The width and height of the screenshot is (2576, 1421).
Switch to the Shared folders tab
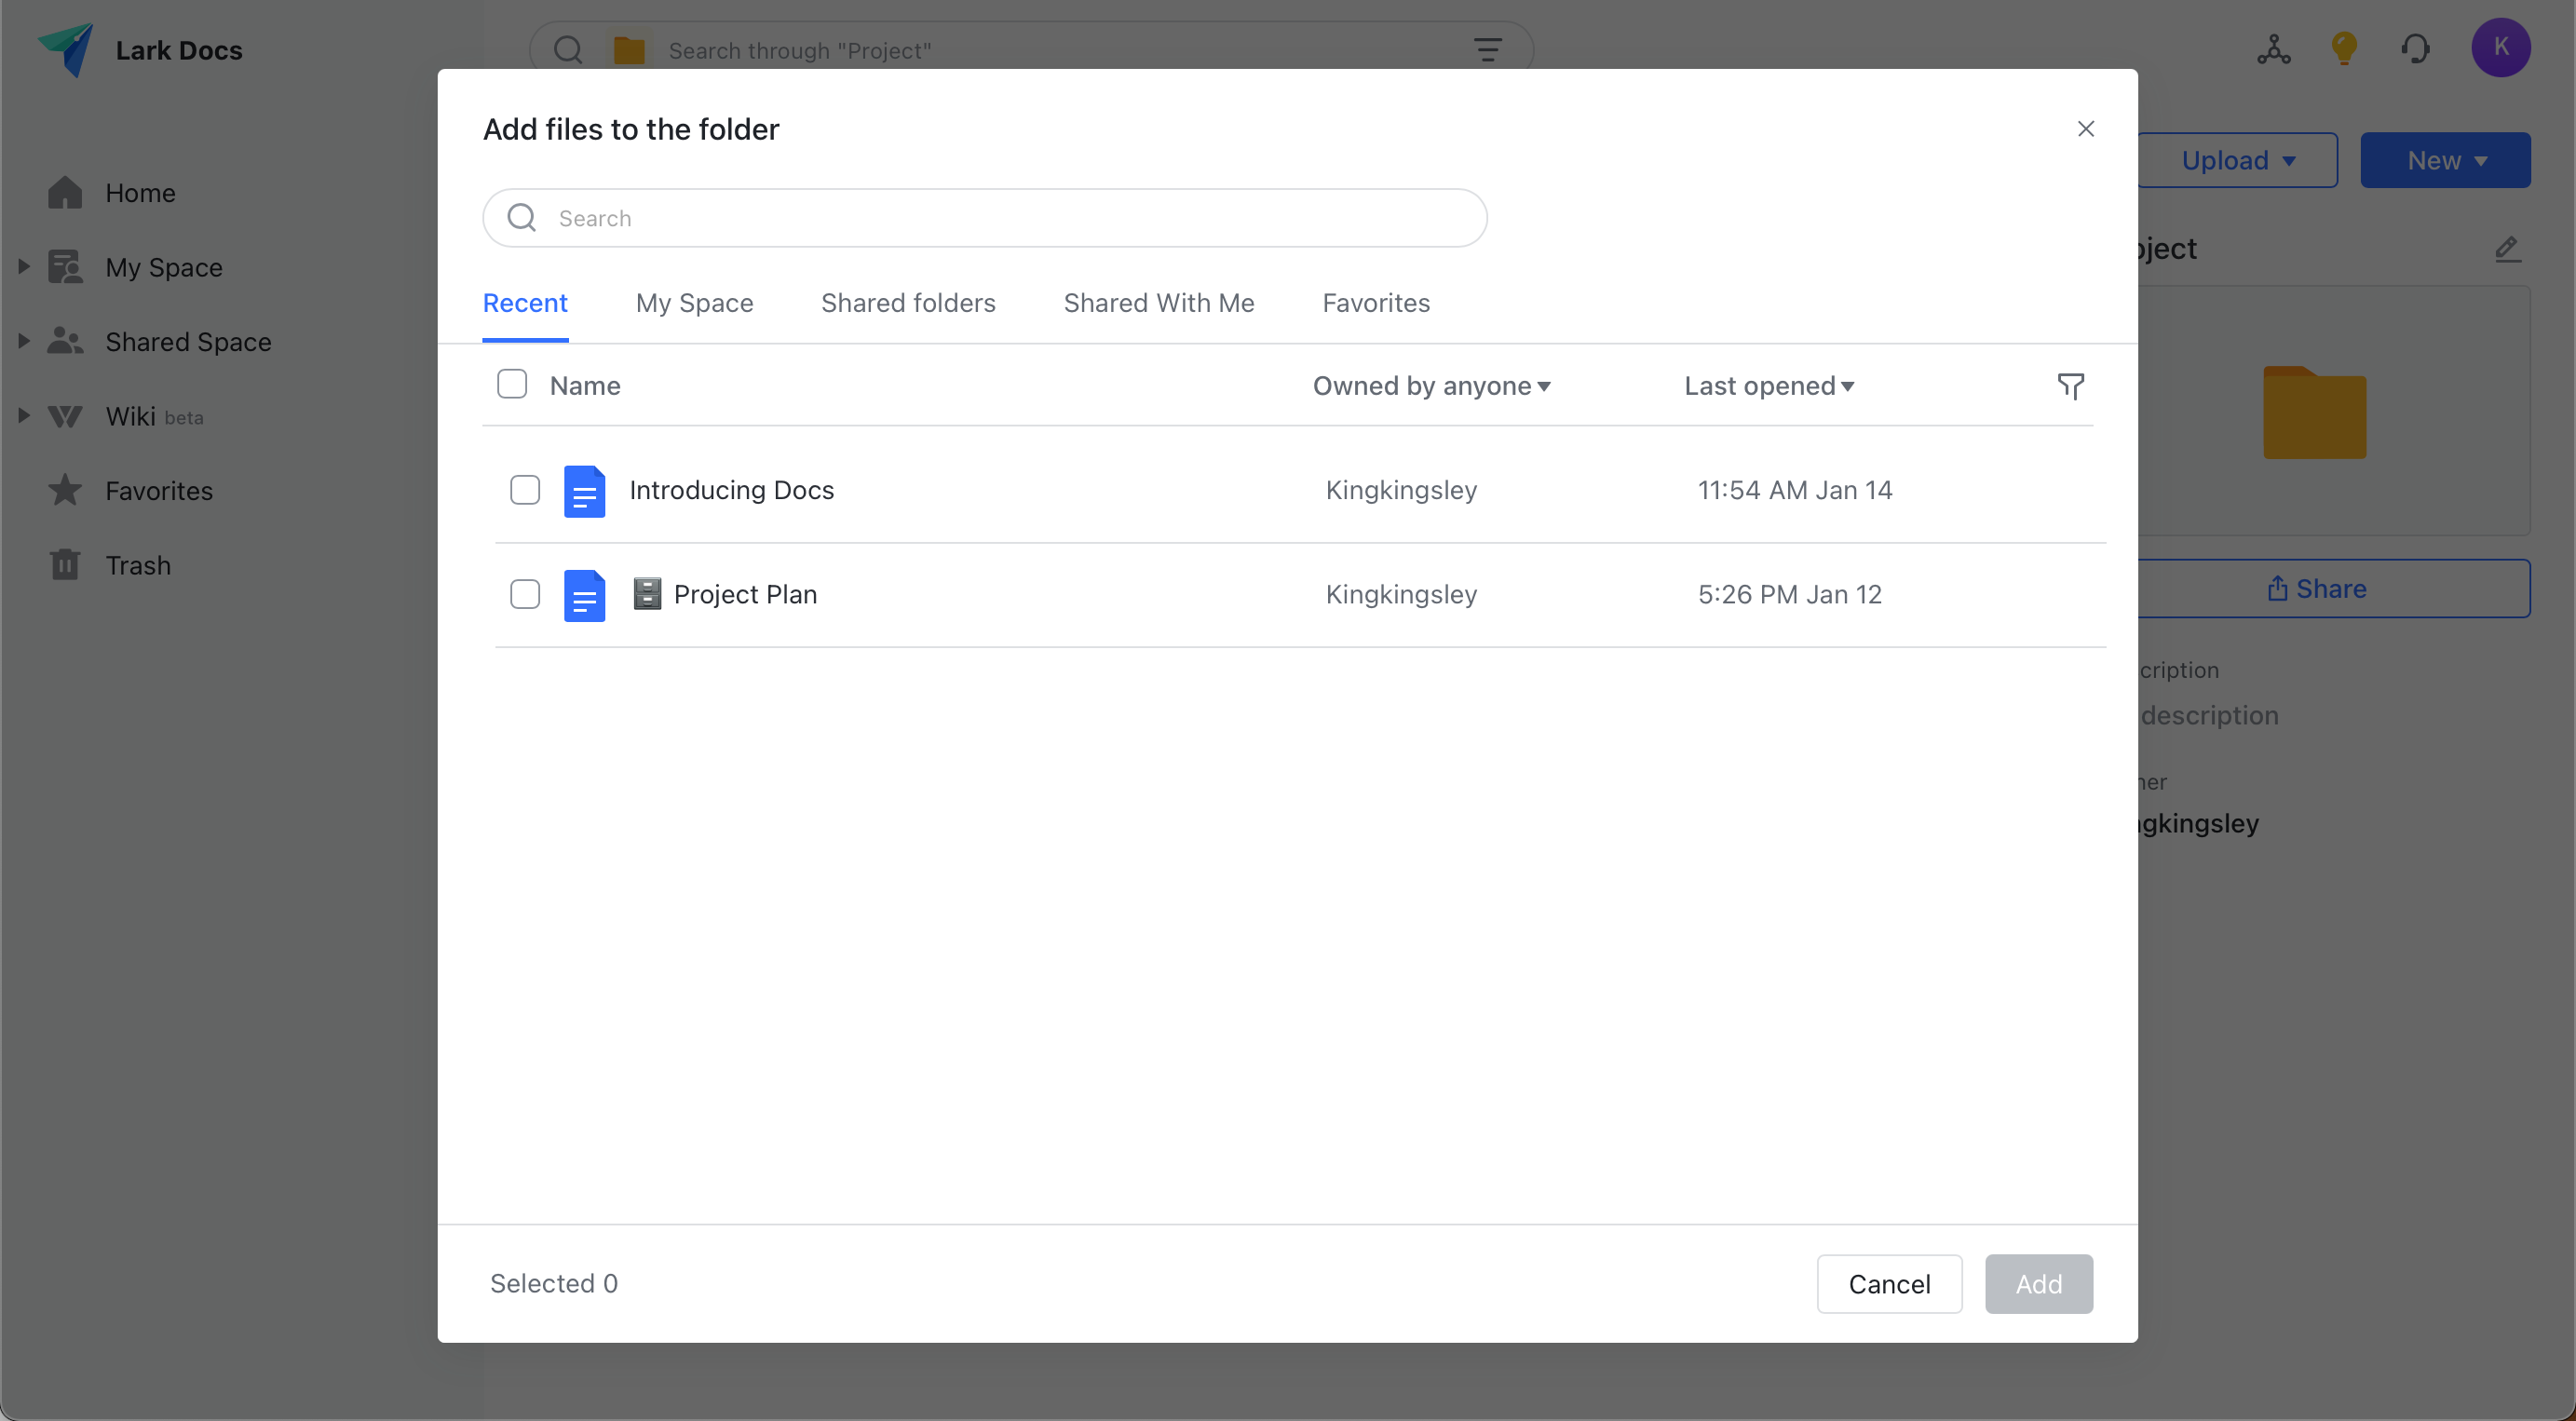(x=908, y=303)
